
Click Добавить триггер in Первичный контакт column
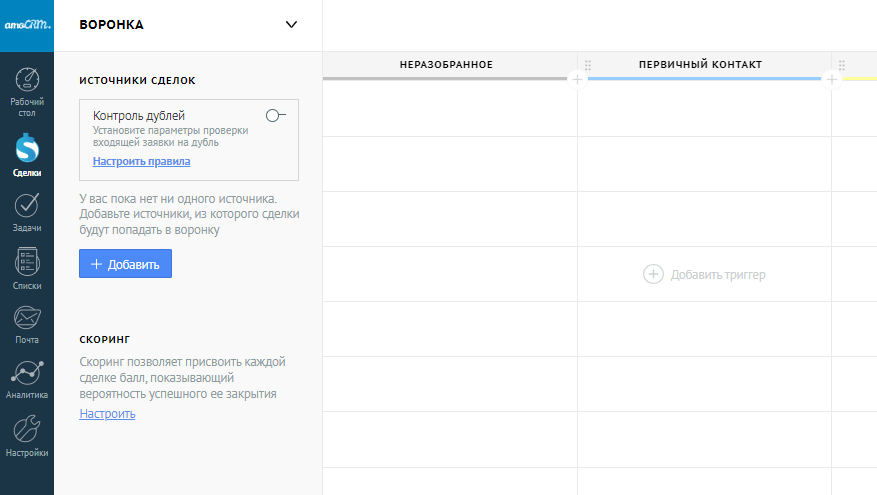(705, 274)
